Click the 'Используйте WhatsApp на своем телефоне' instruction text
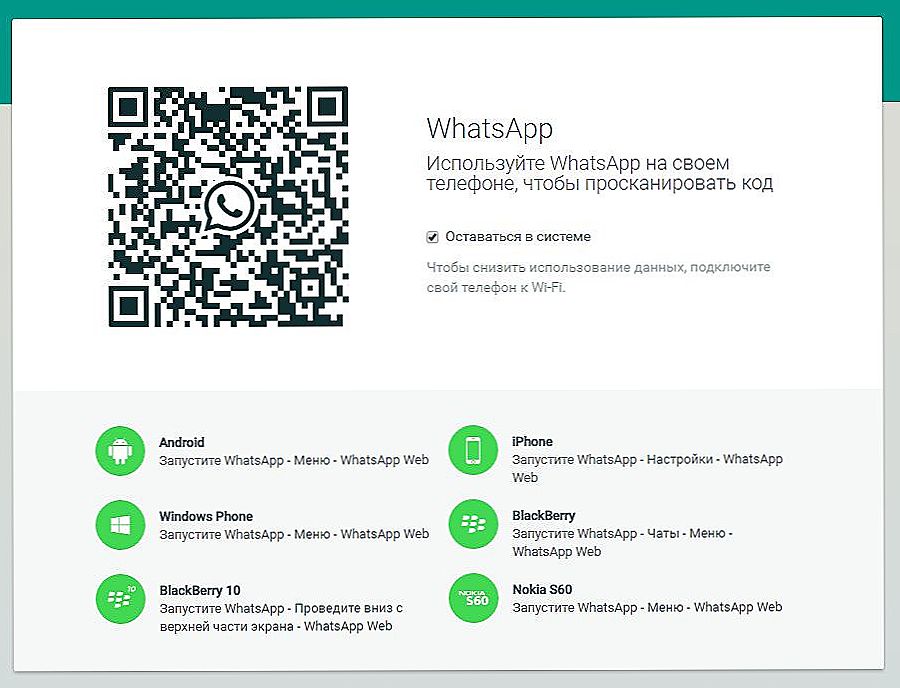 coord(599,173)
